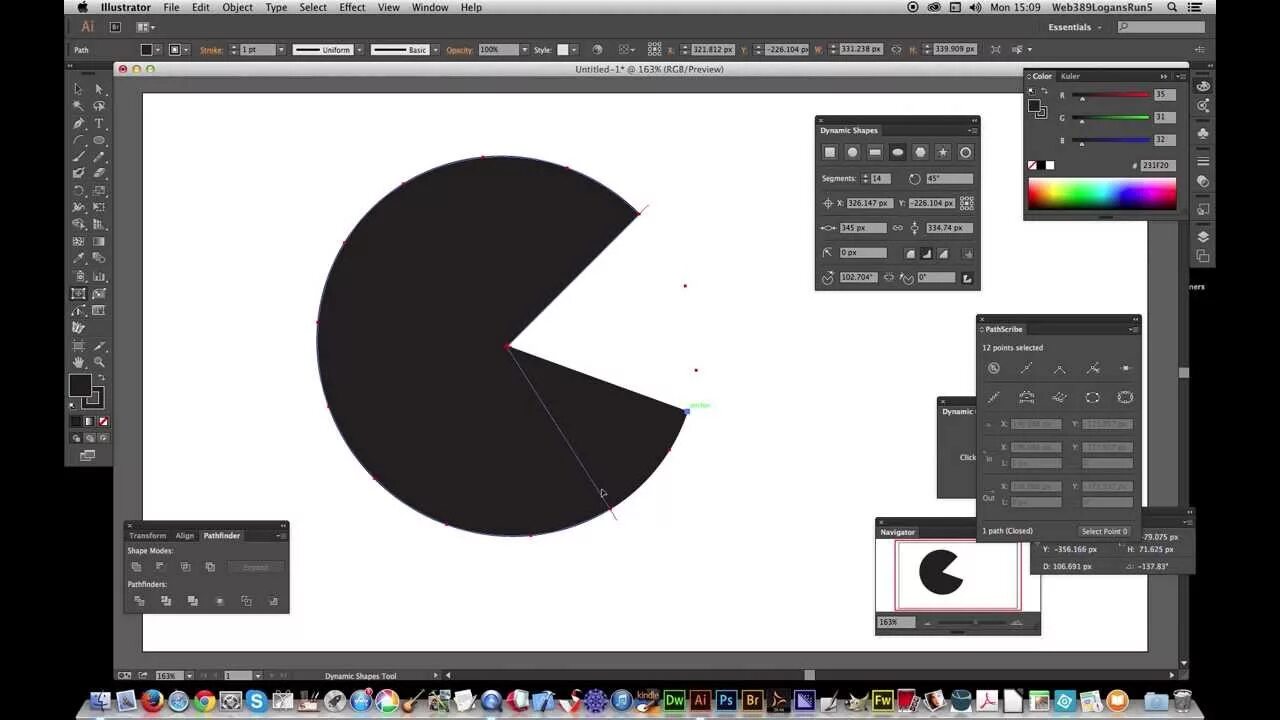Click the Recolor Artwork wheel icon
The height and width of the screenshot is (720, 1280).
pyautogui.click(x=597, y=49)
